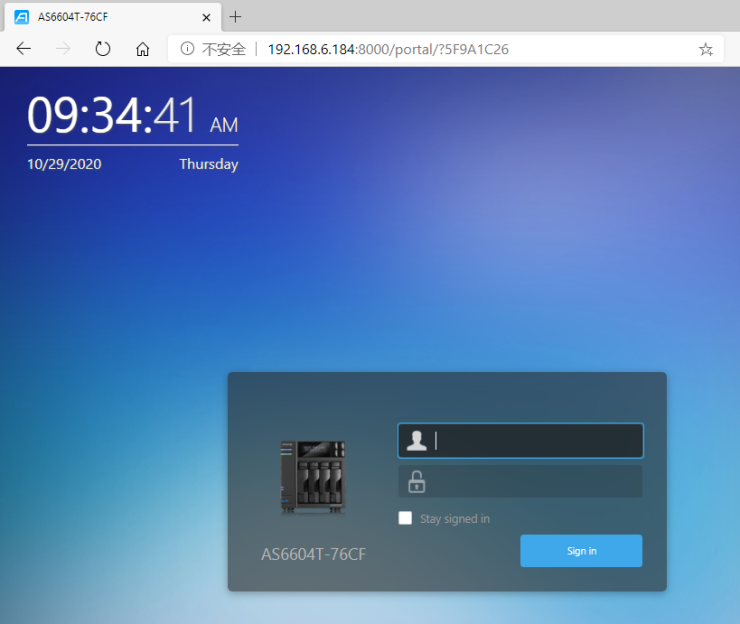Click the 09:34:41 clock display
Image resolution: width=740 pixels, height=624 pixels.
[133, 115]
